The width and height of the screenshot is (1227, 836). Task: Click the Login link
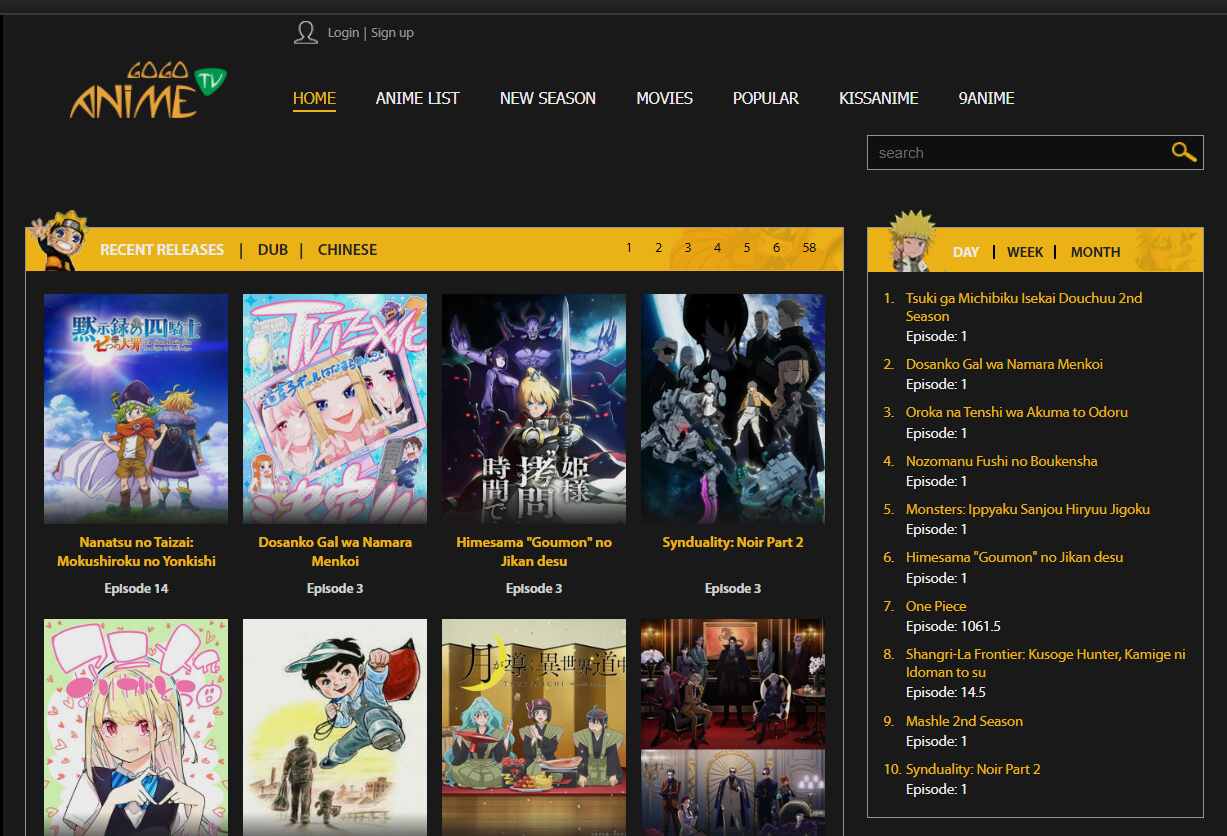[343, 32]
